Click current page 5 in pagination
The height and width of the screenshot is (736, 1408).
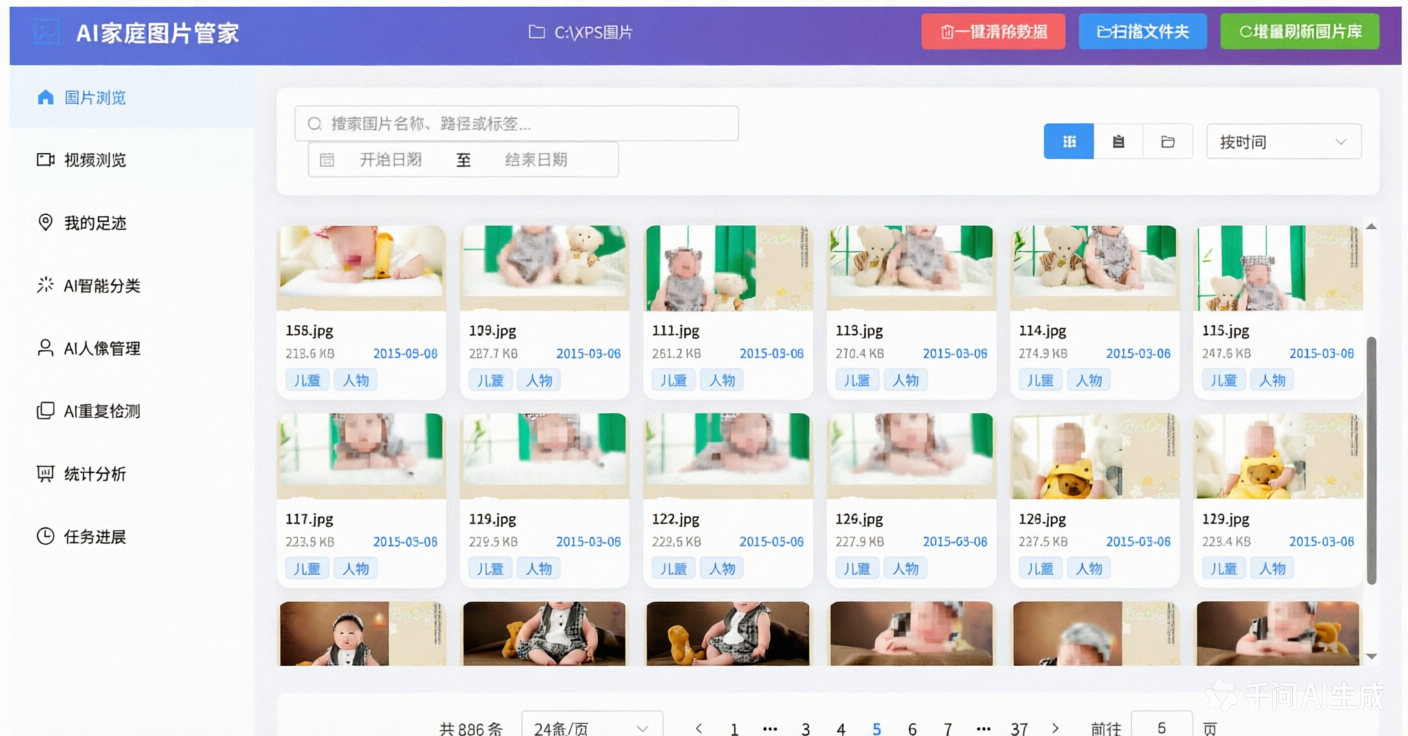tap(877, 729)
